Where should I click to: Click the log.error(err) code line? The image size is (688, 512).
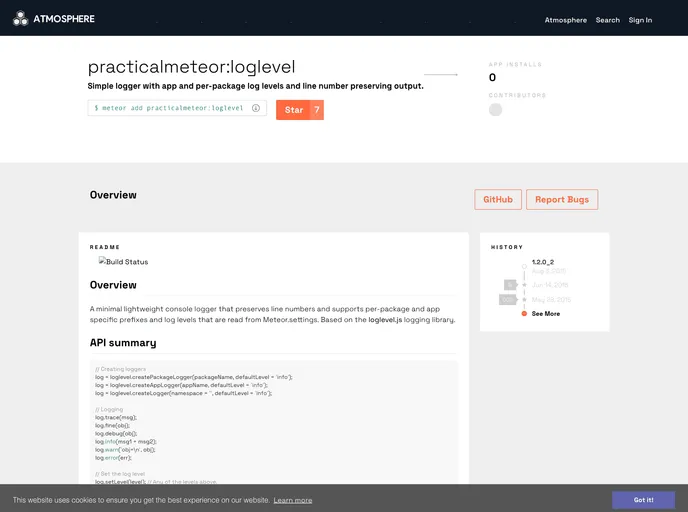point(113,458)
